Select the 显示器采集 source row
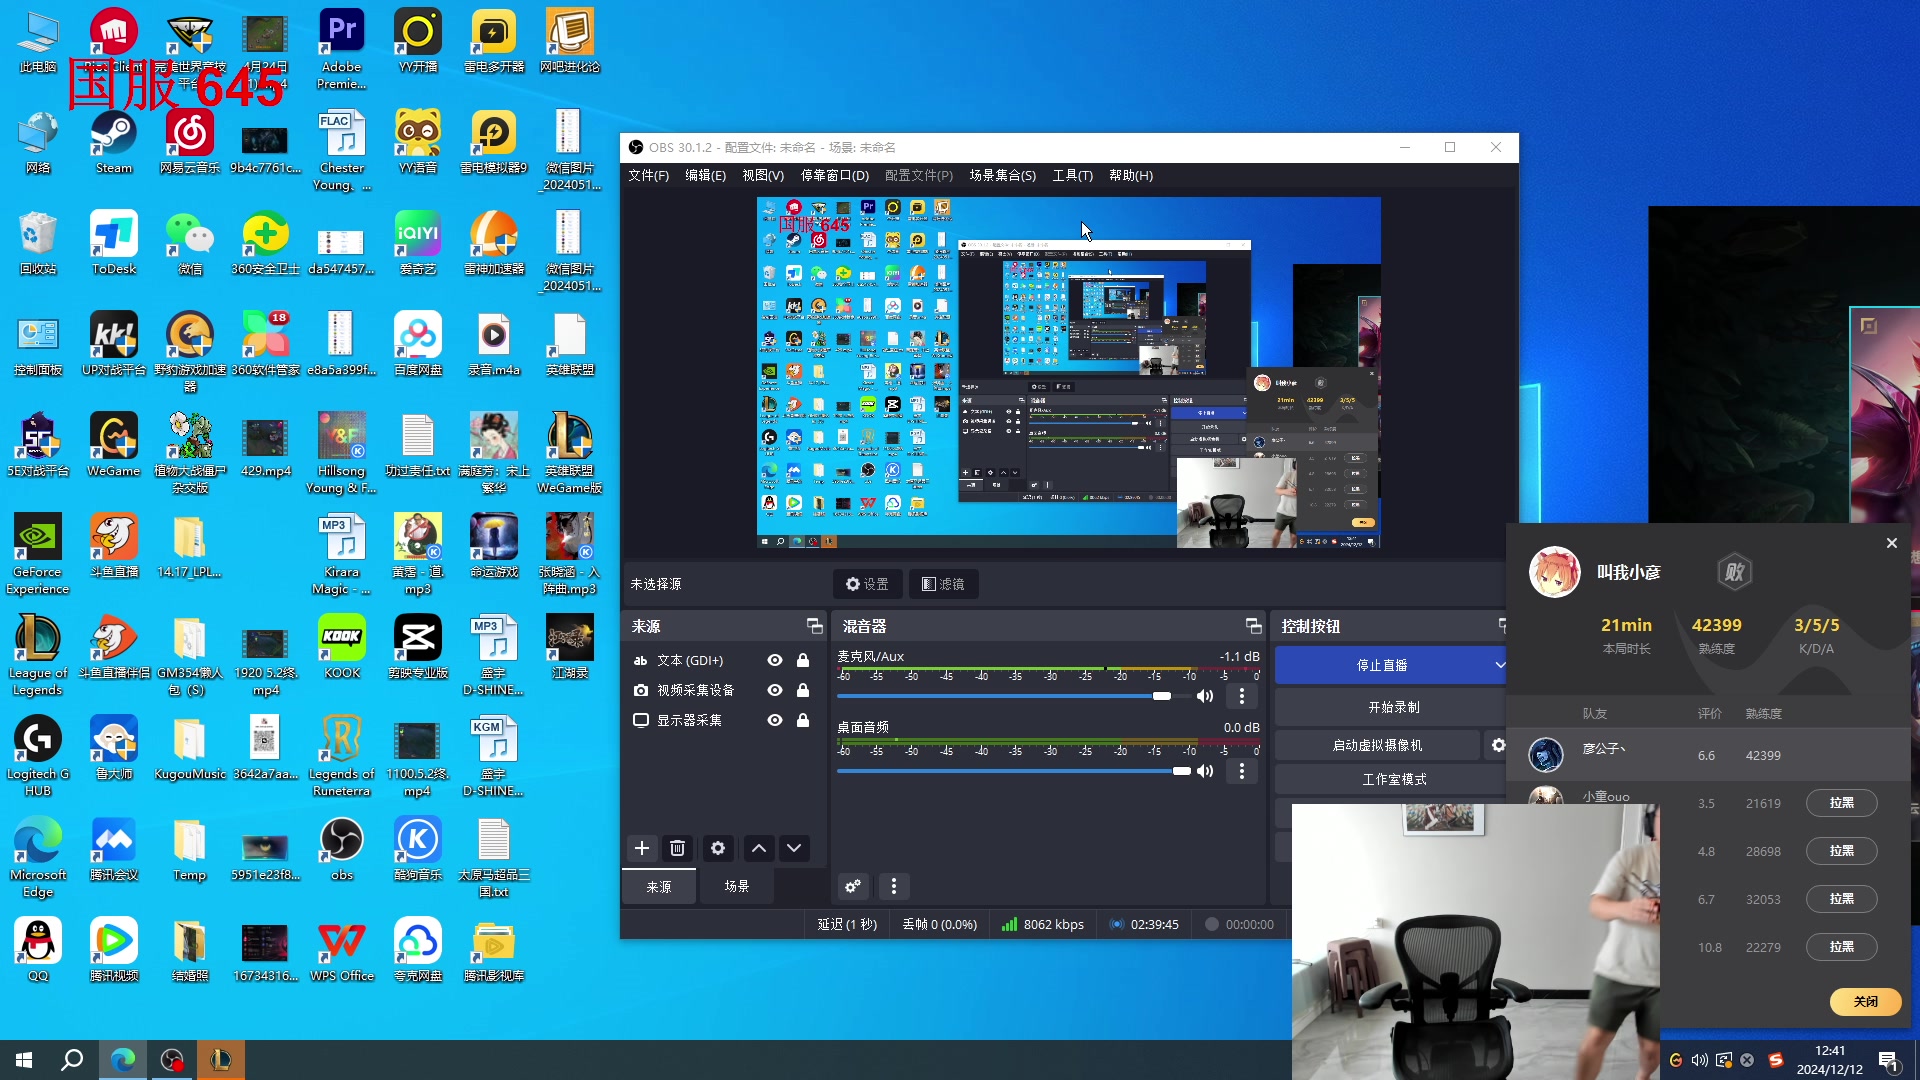 tap(722, 720)
